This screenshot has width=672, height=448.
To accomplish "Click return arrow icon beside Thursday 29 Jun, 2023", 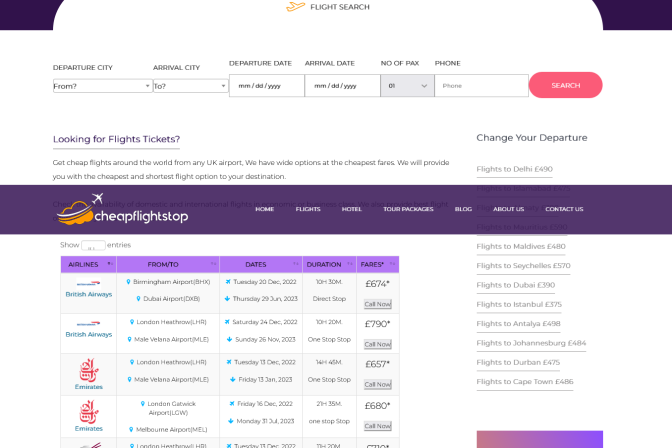I will click(x=227, y=298).
